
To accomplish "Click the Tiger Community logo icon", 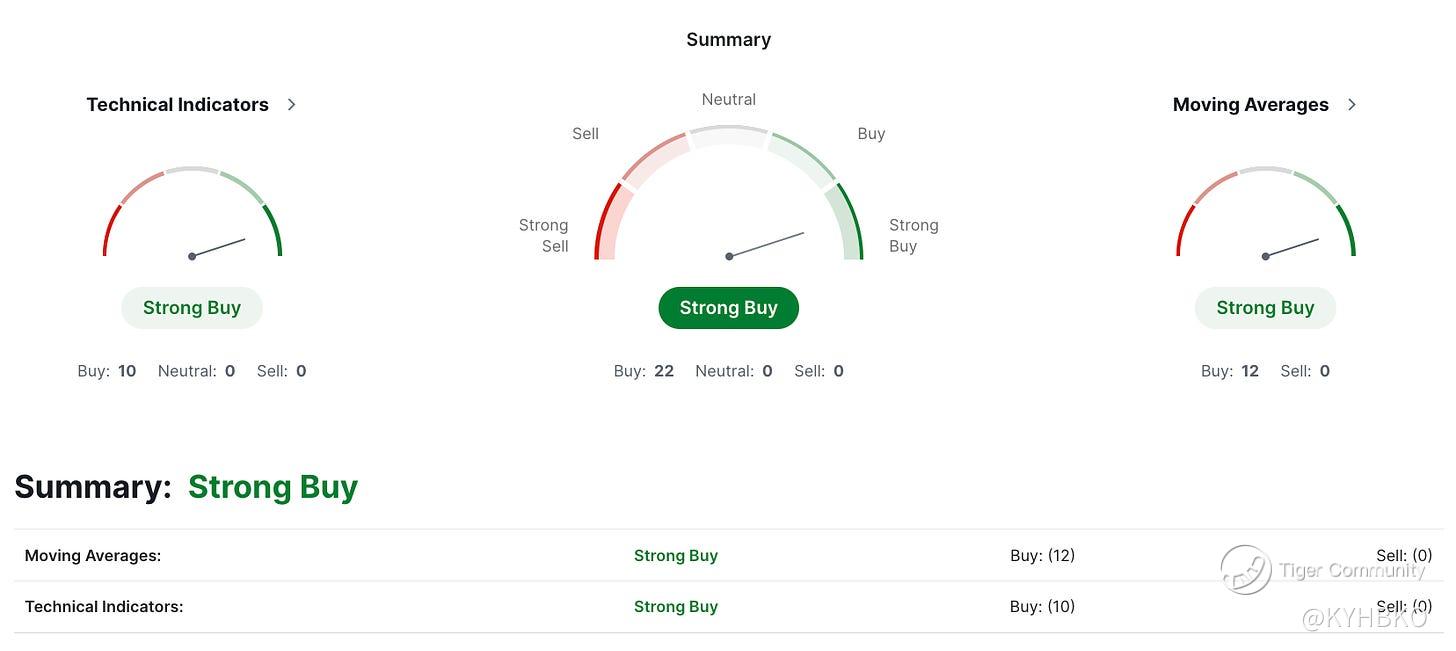I will [1245, 570].
